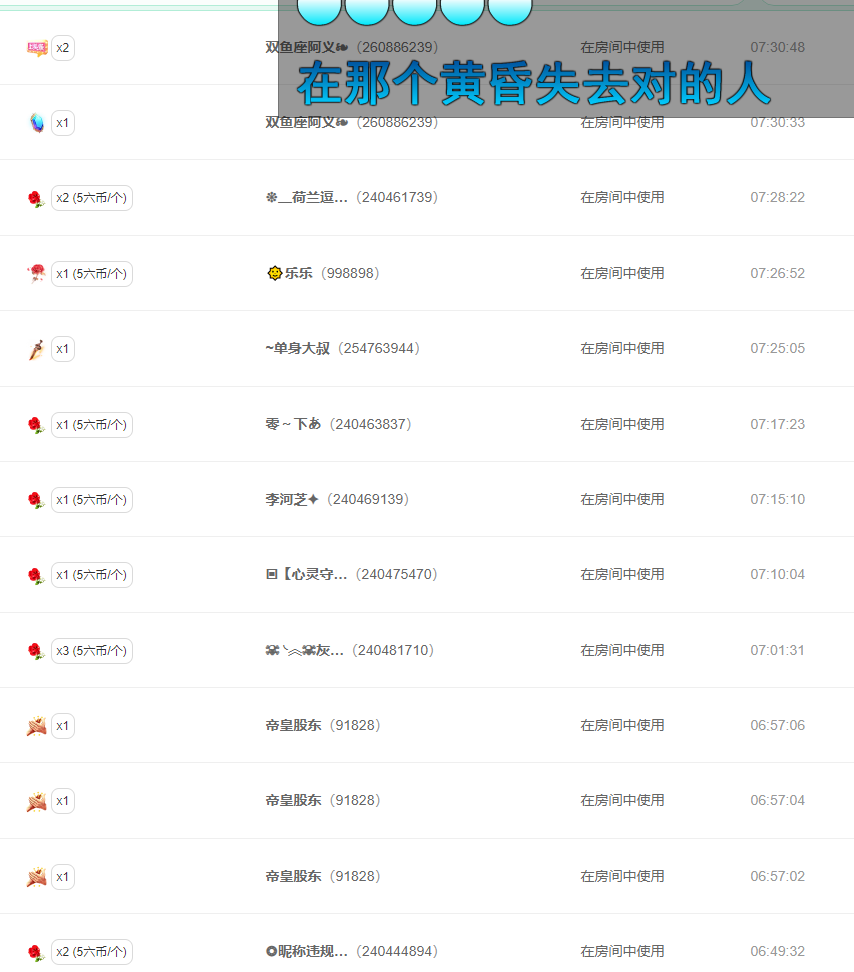Click x1 badge in ~单身大叔's row
This screenshot has height=972, width=854.
pyautogui.click(x=63, y=349)
